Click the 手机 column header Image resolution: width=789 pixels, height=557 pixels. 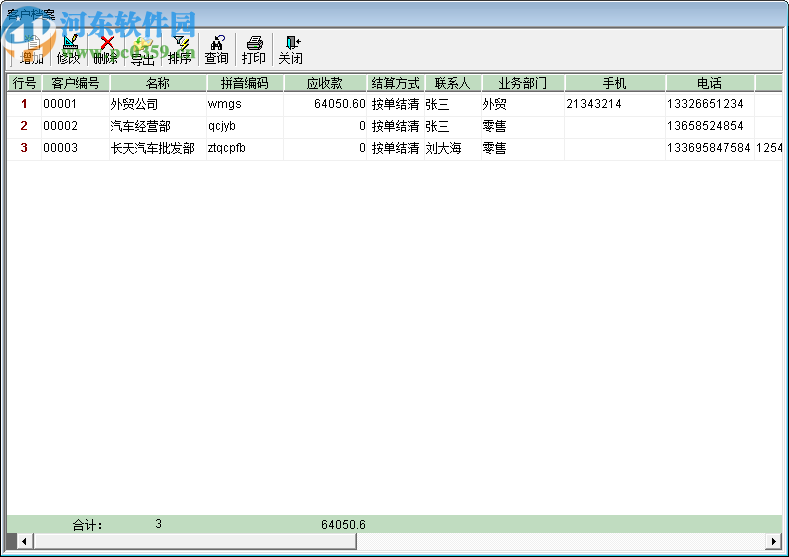point(615,83)
